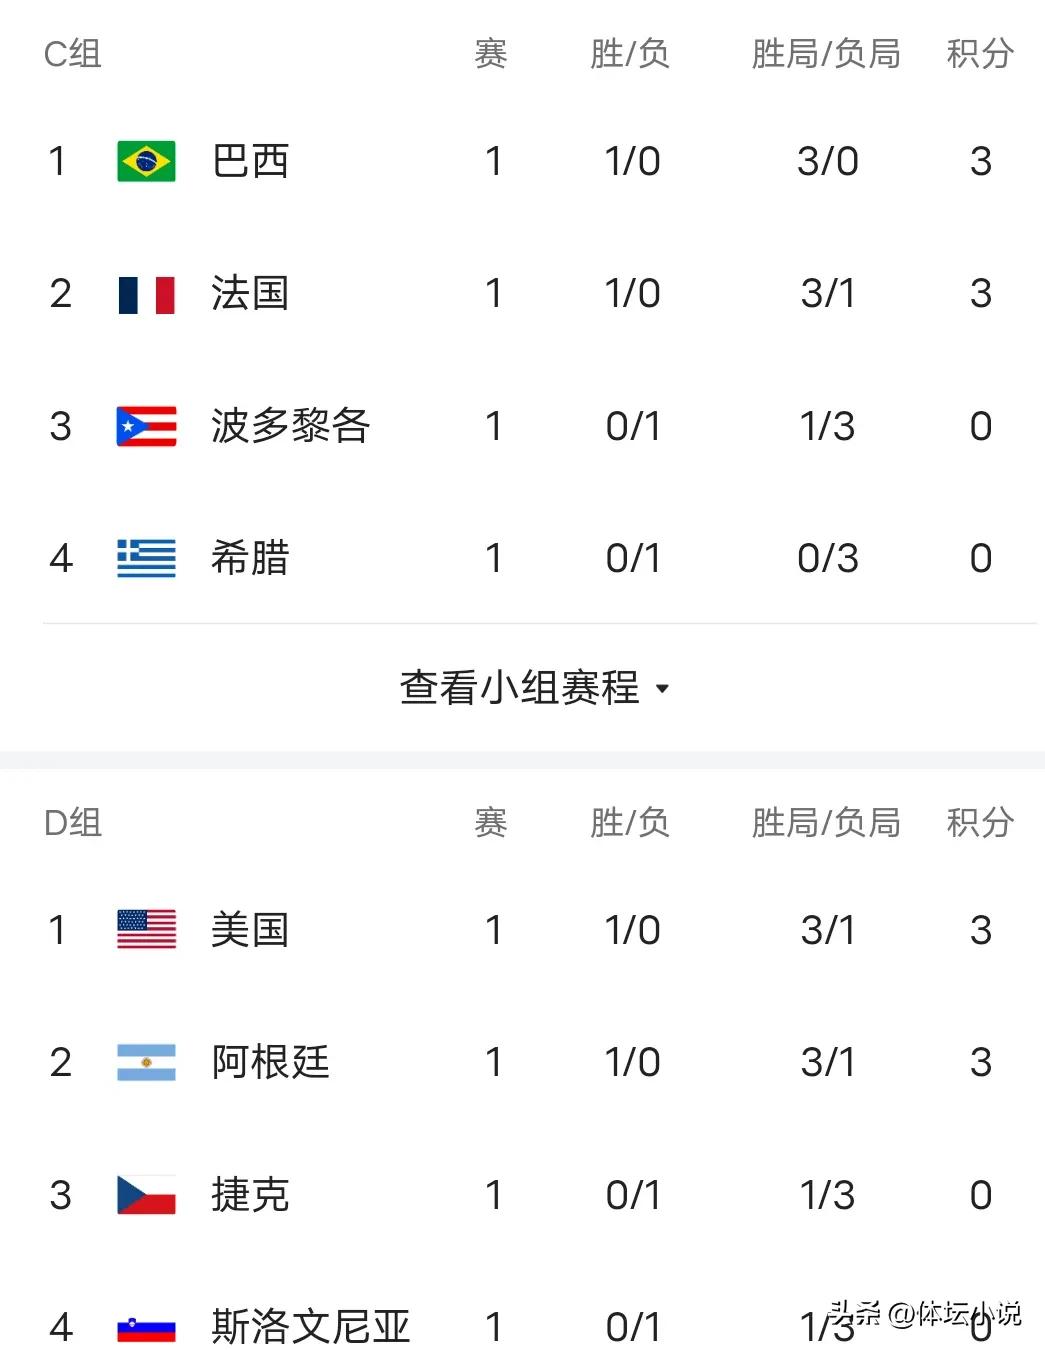Screen dimensions: 1045x1350
Task: Open the 法国 team name
Action: pyautogui.click(x=251, y=294)
